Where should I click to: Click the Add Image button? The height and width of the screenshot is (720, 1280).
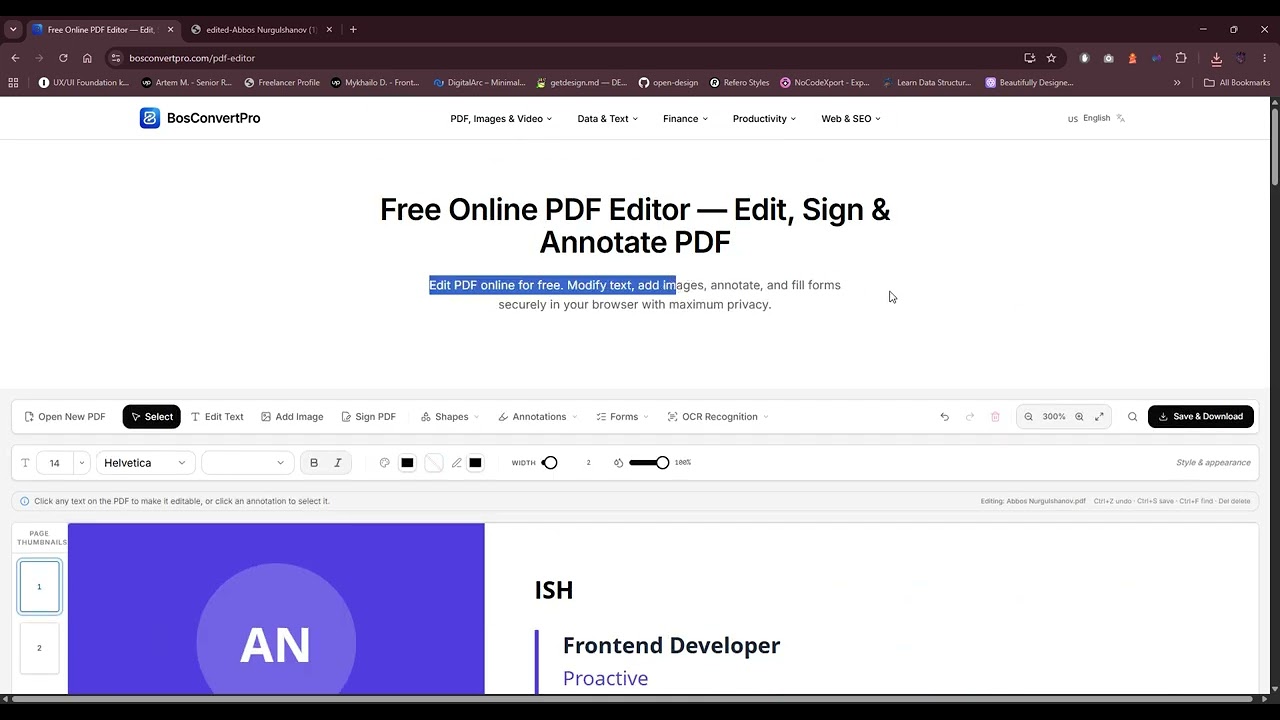tap(292, 417)
